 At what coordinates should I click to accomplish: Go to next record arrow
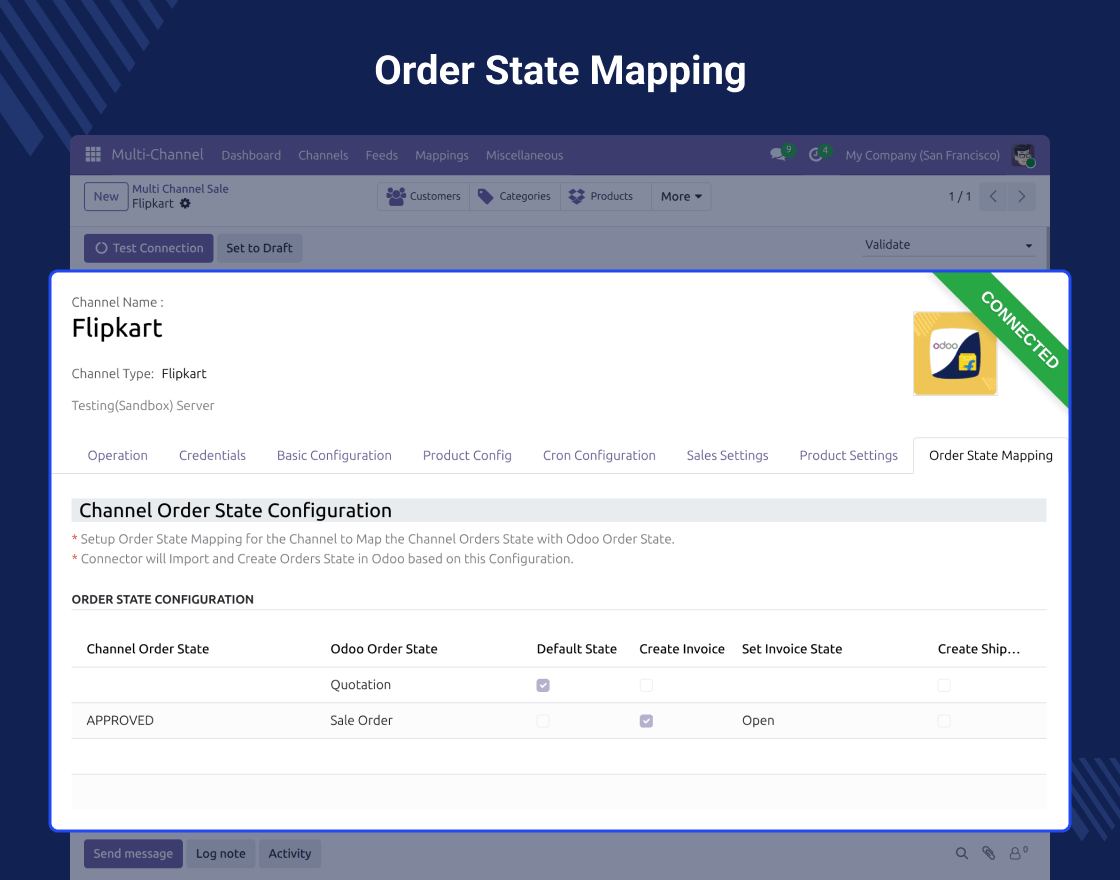[1021, 196]
